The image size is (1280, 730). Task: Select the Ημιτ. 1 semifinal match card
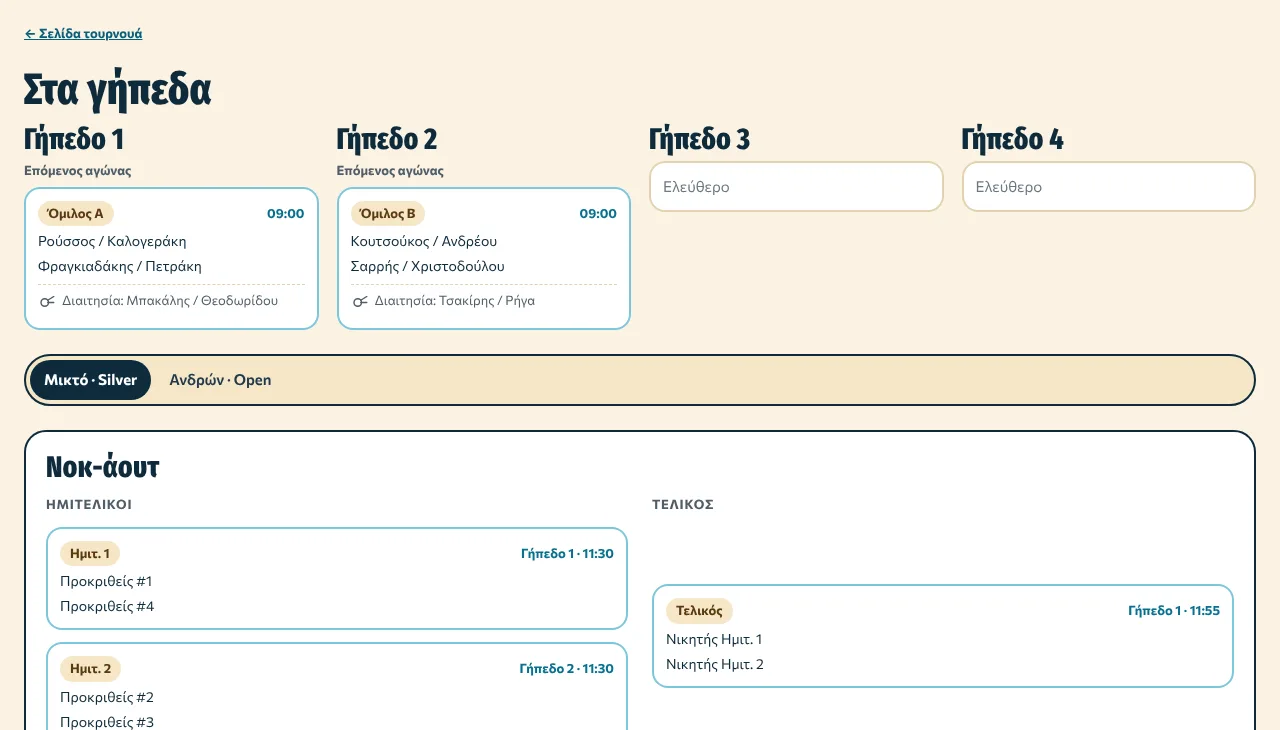point(337,578)
